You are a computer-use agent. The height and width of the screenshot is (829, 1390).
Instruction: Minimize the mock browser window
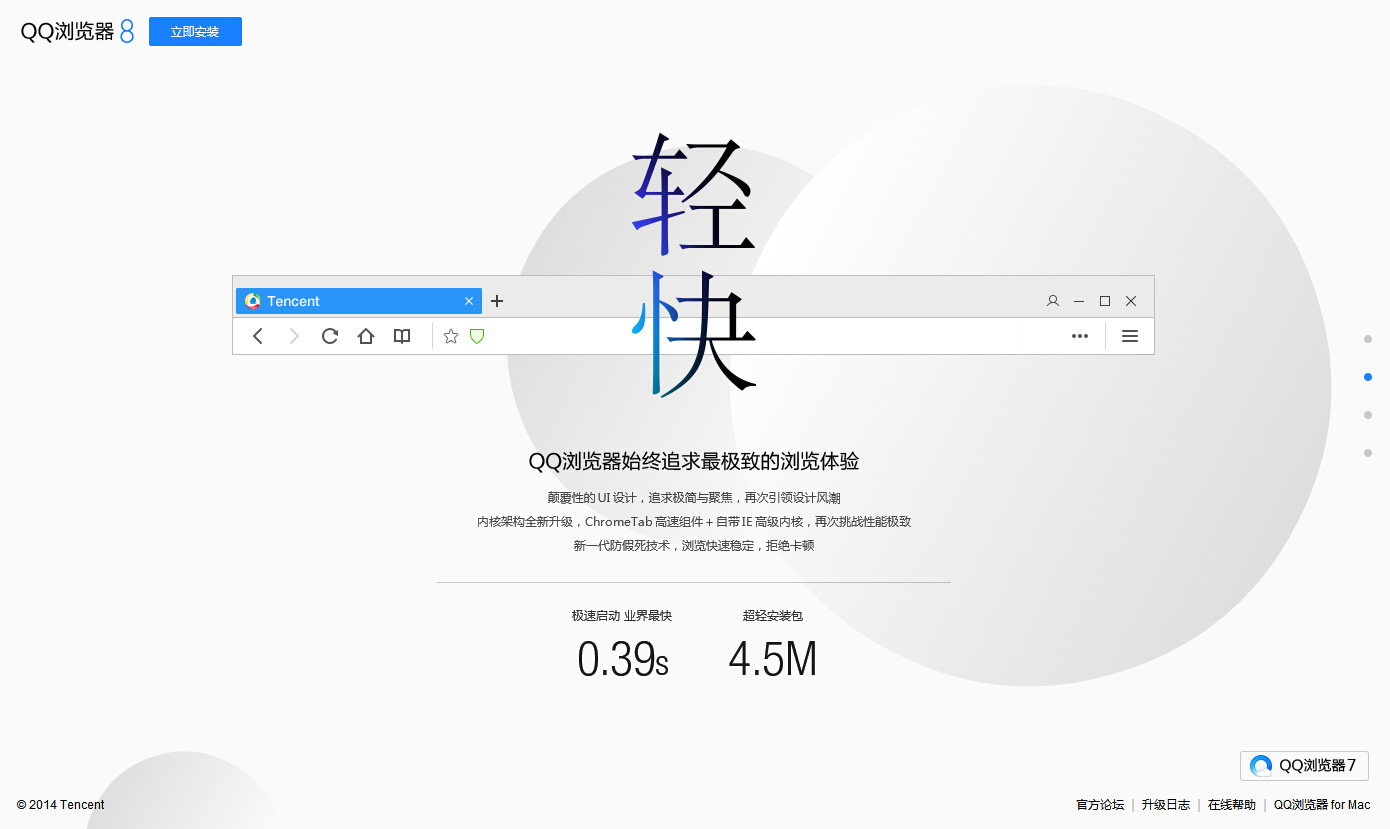click(1079, 301)
